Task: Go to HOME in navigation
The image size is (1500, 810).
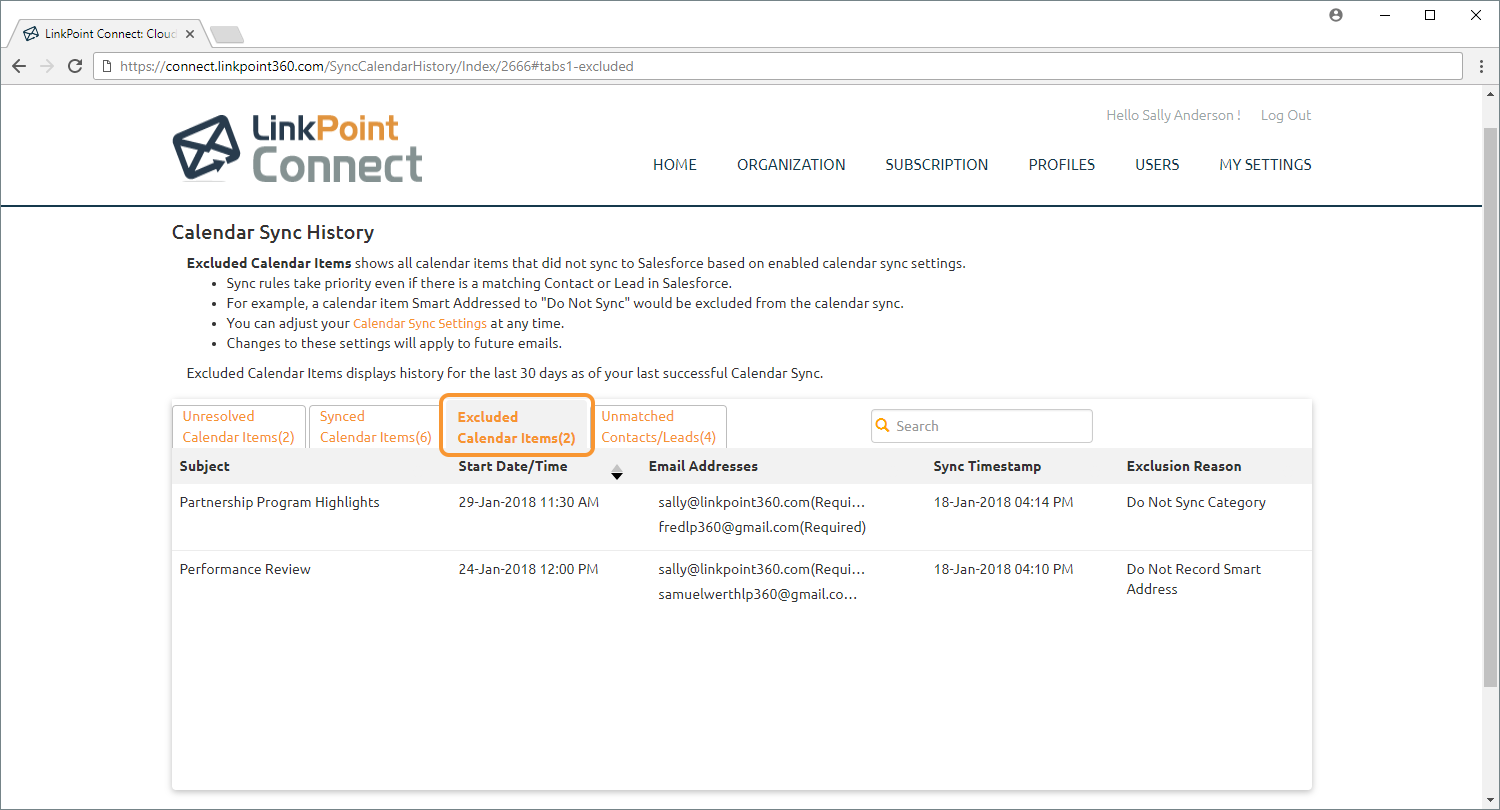Action: point(675,165)
